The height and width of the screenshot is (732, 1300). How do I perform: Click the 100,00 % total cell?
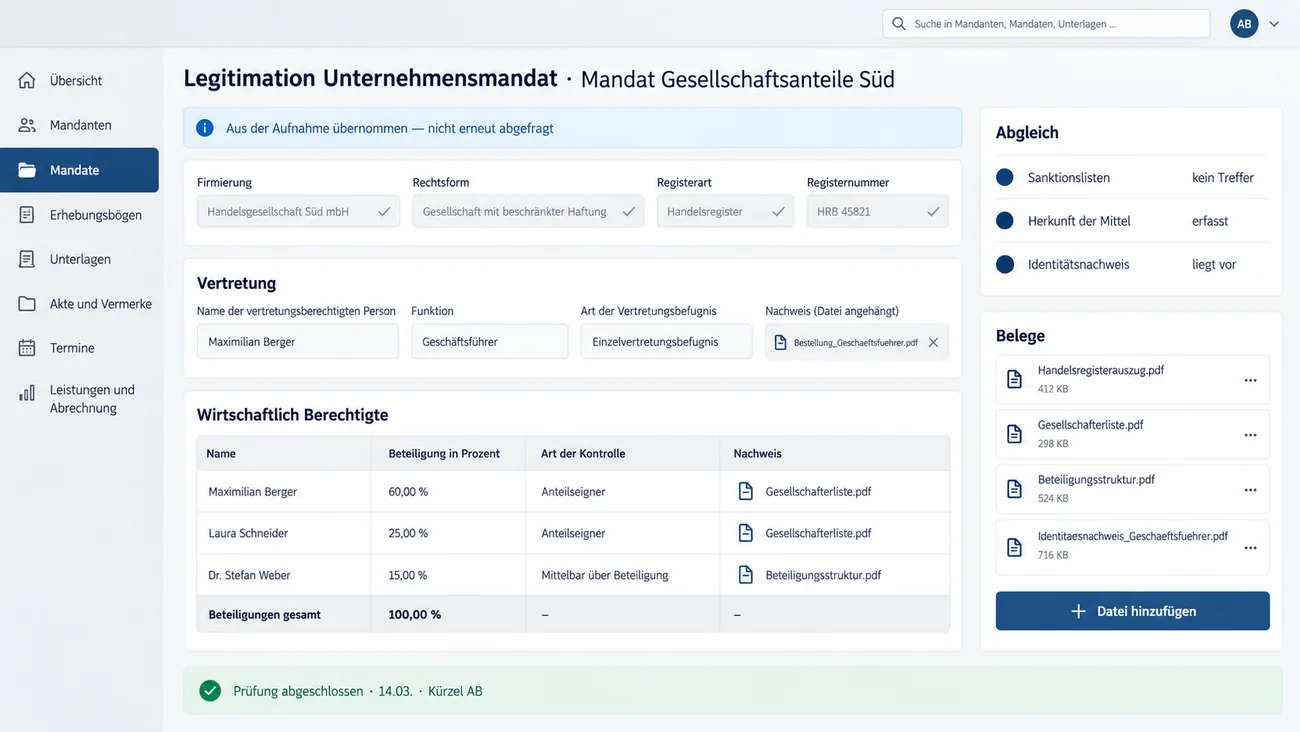click(414, 614)
